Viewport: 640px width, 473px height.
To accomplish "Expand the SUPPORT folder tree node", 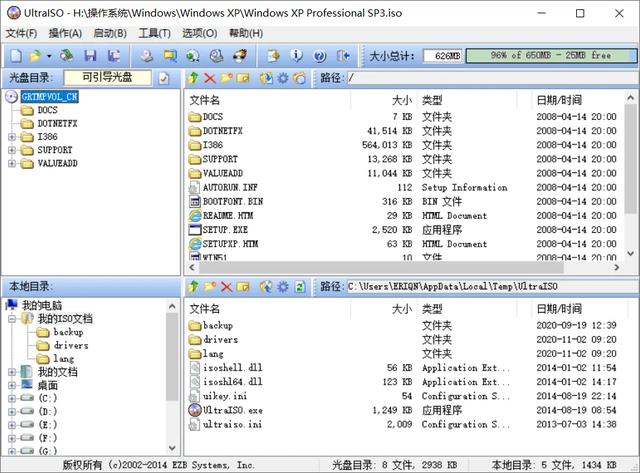I will point(12,150).
